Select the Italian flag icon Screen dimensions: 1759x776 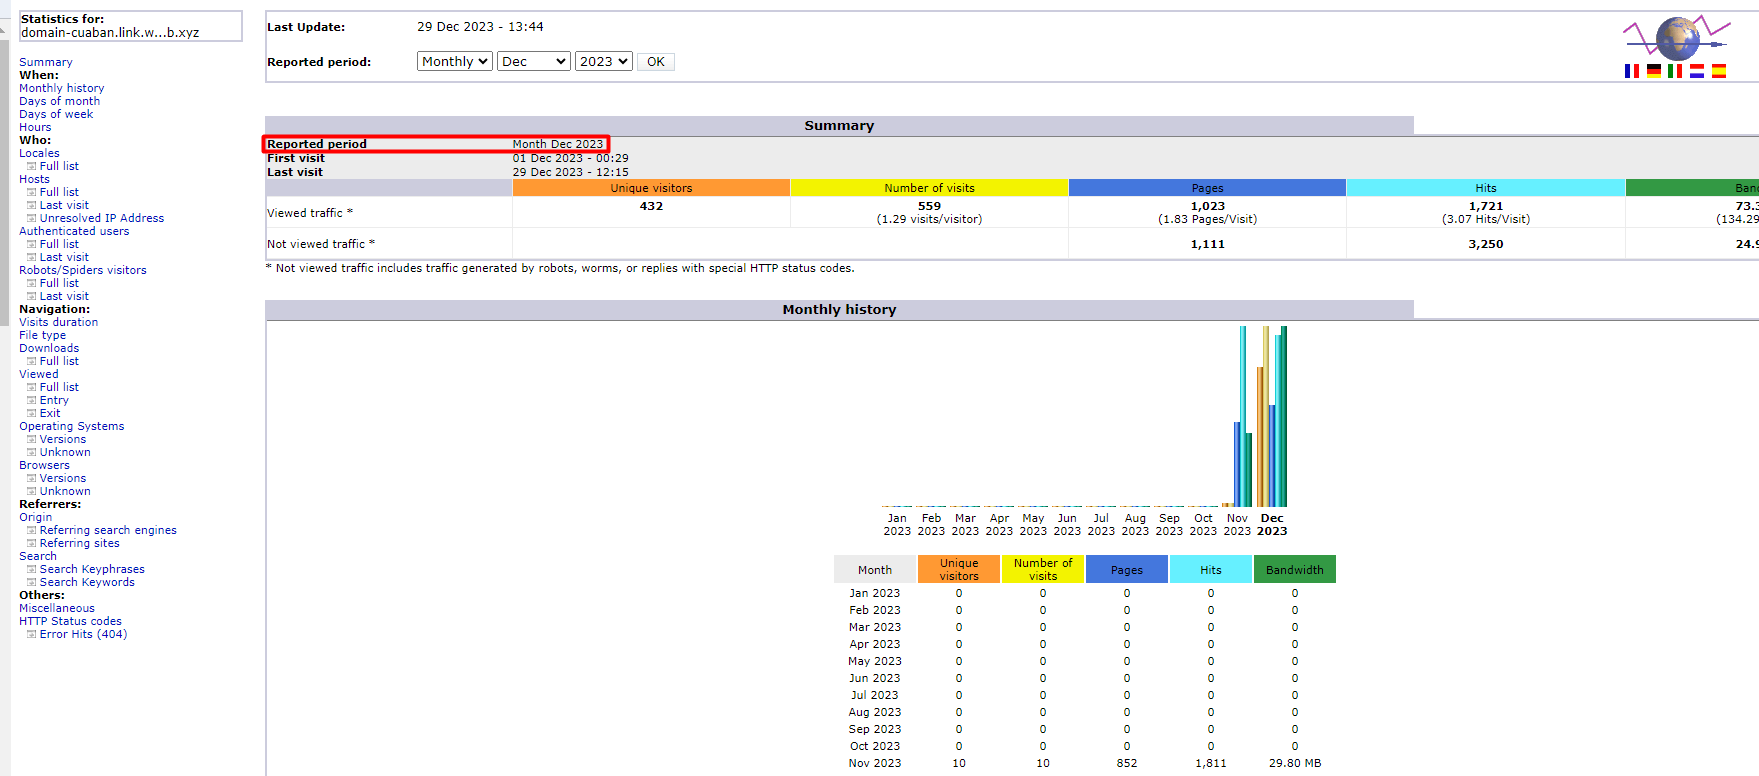coord(1675,71)
